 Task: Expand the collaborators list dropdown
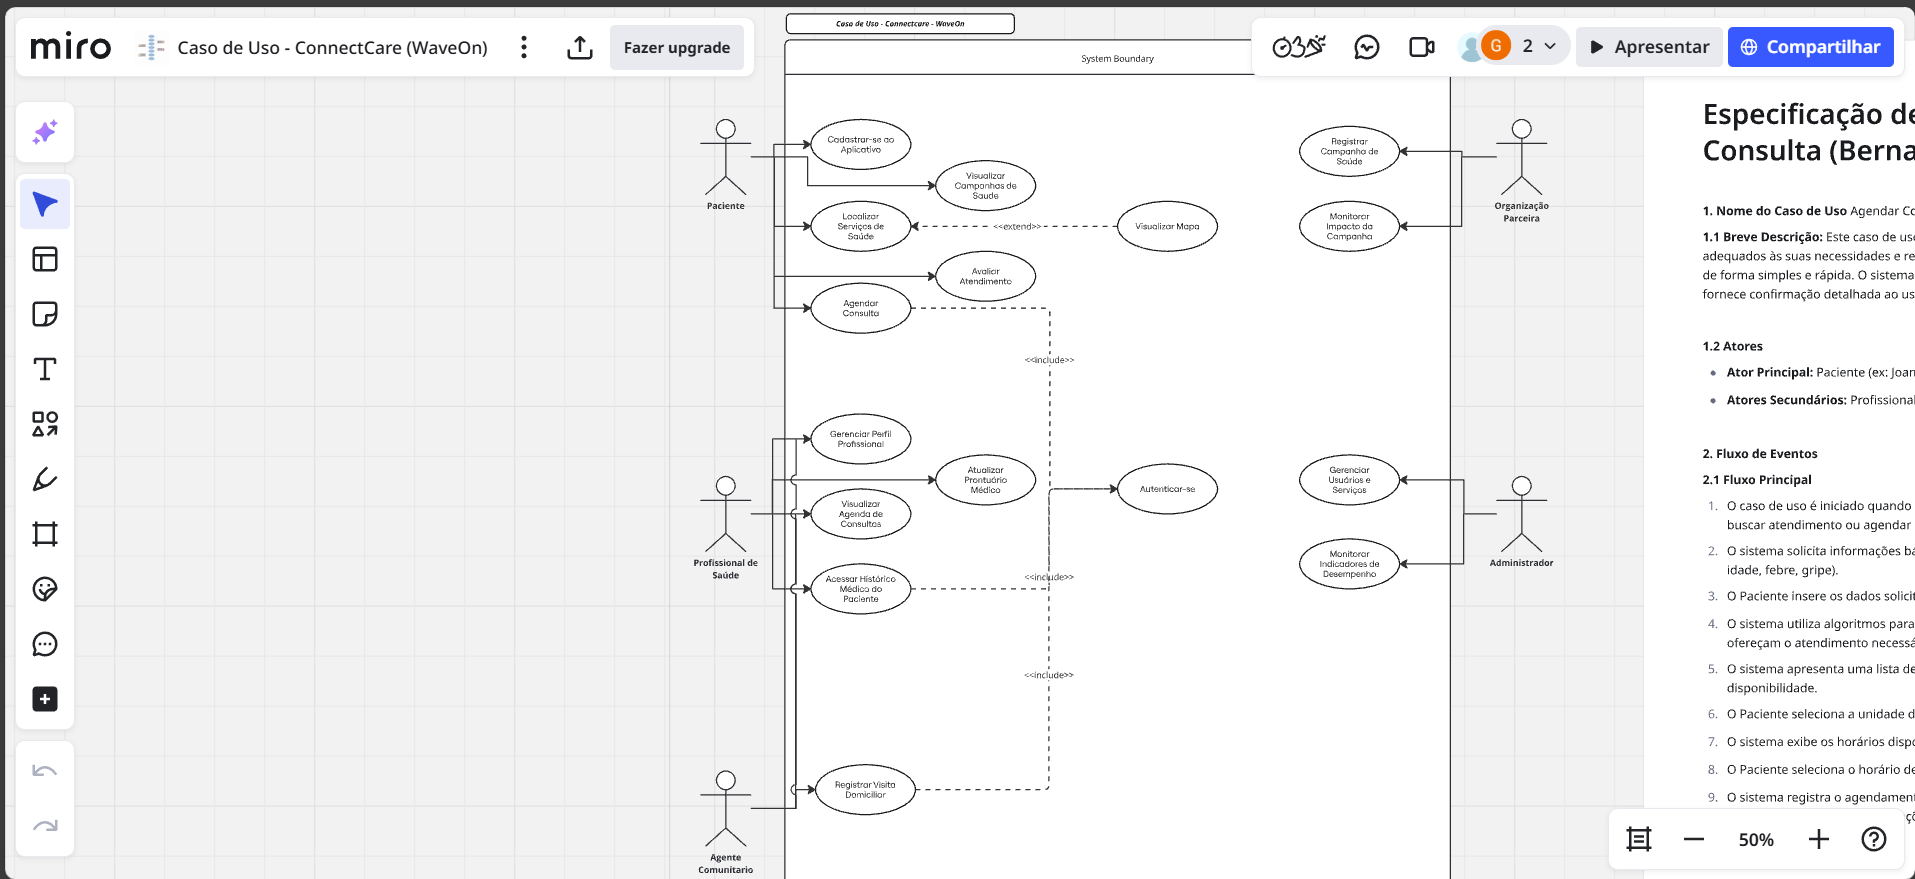[x=1550, y=46]
